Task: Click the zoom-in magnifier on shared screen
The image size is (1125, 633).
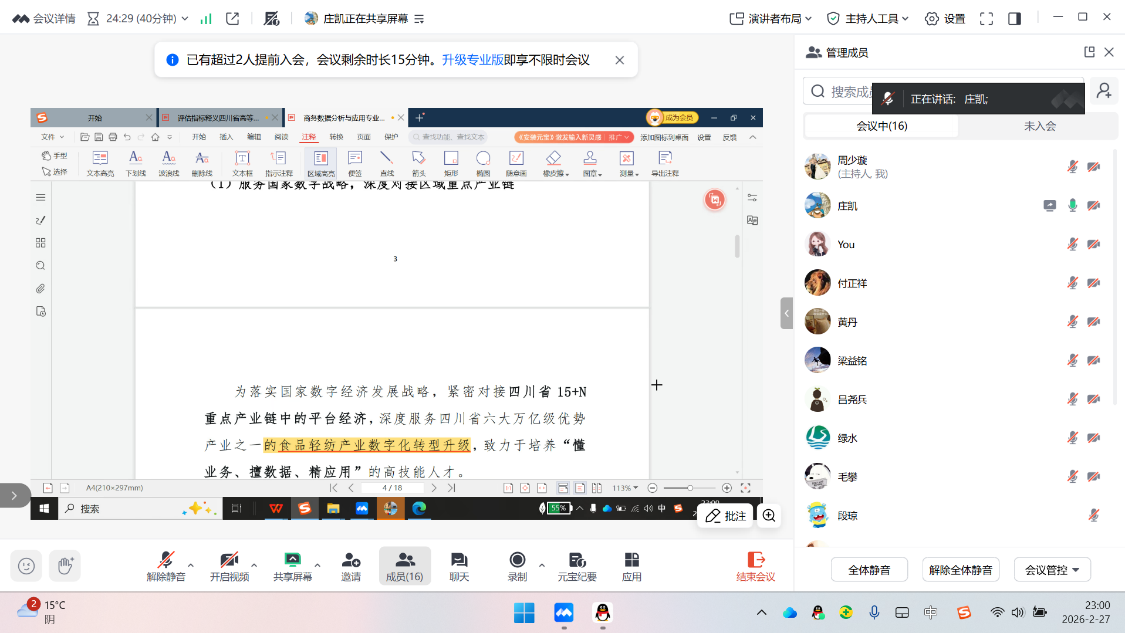Action: tap(769, 516)
